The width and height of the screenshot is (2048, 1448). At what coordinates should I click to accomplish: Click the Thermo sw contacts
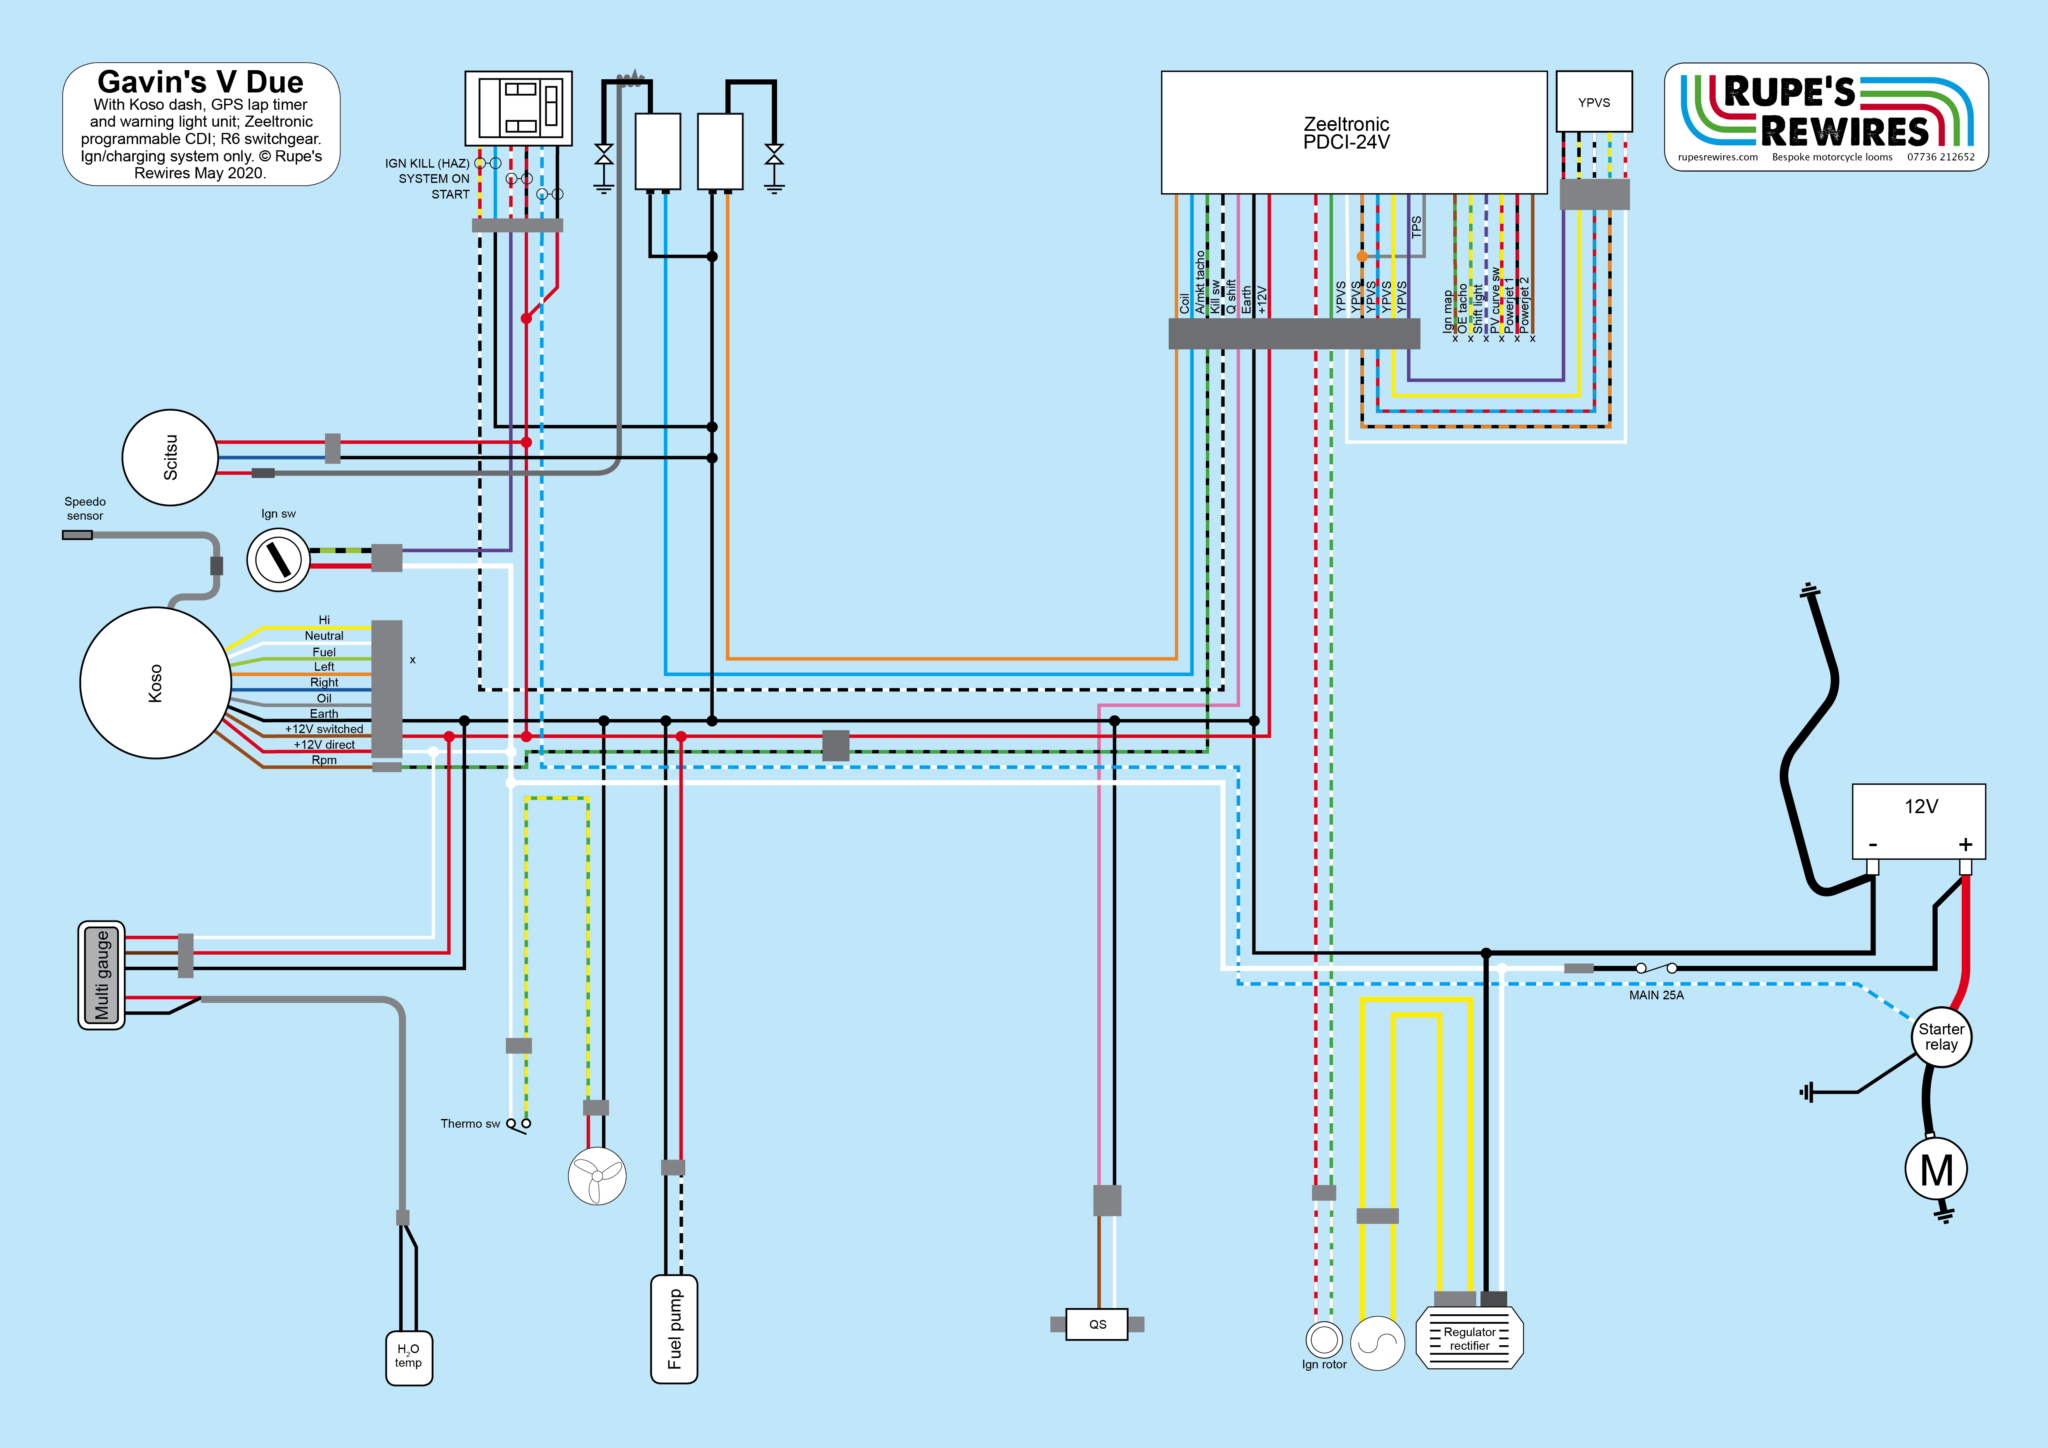pos(518,1125)
